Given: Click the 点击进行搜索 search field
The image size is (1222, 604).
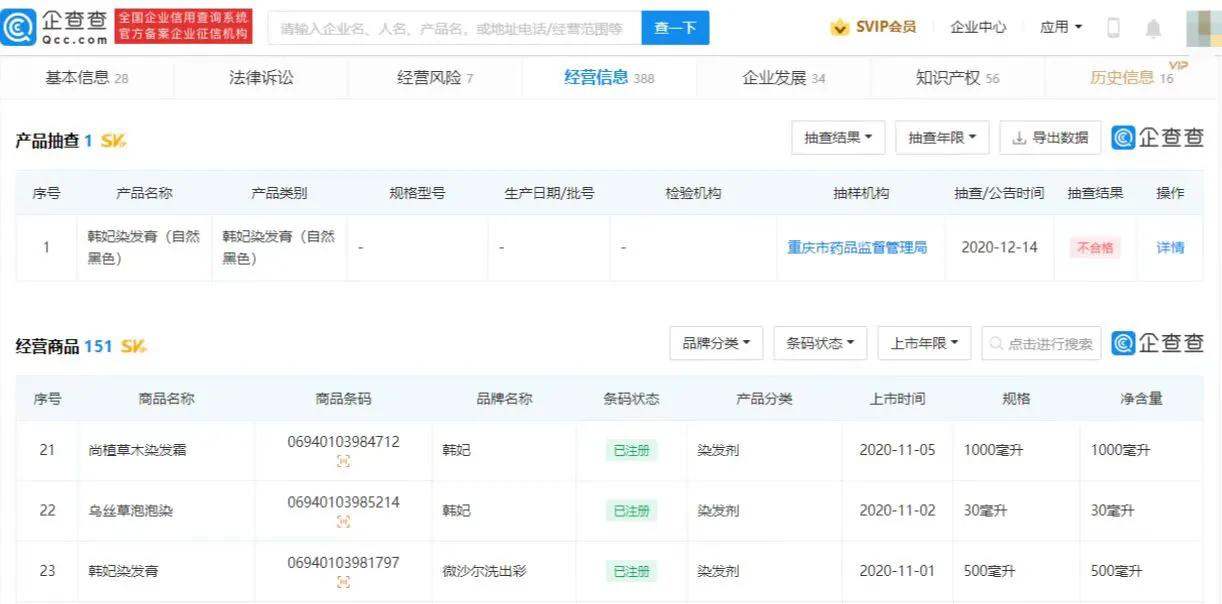Looking at the screenshot, I should (1040, 342).
